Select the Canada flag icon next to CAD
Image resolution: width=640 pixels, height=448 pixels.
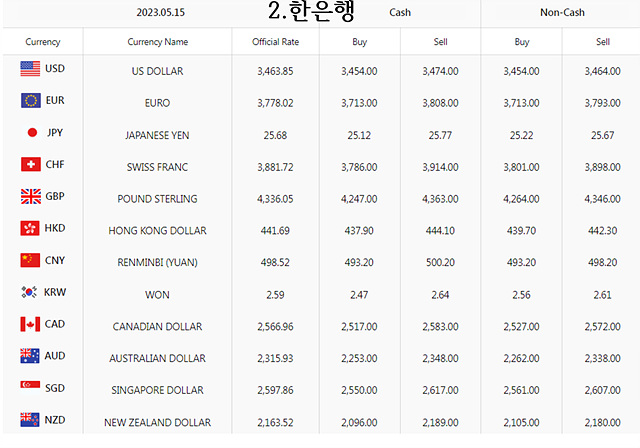30,324
